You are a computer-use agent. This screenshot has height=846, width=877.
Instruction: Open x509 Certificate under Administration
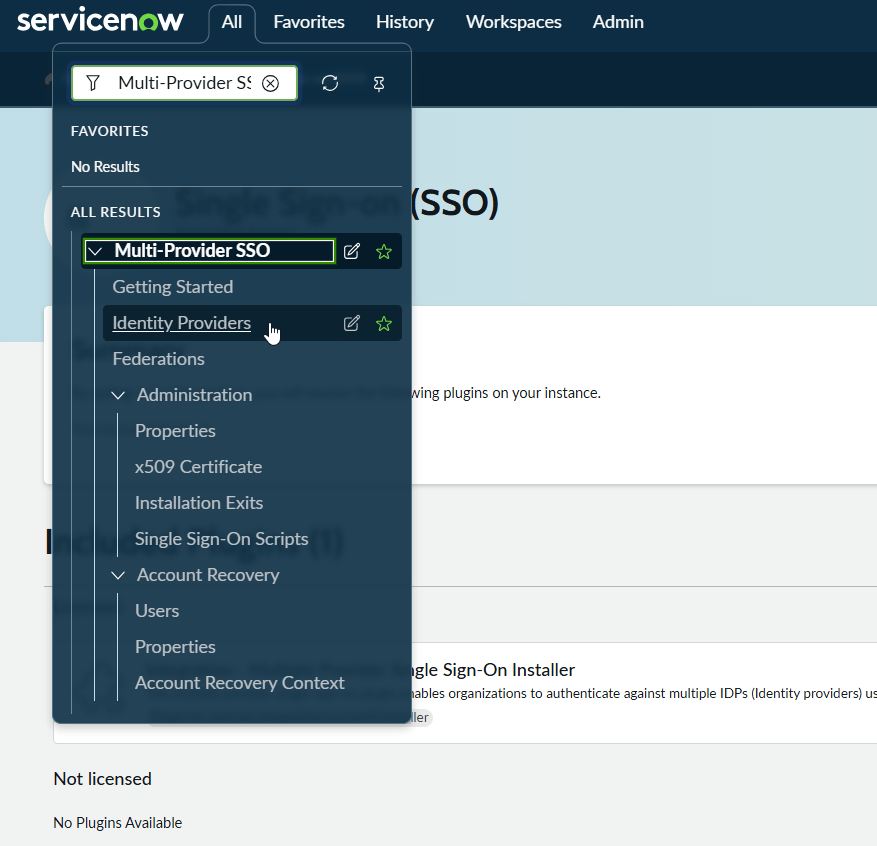198,467
